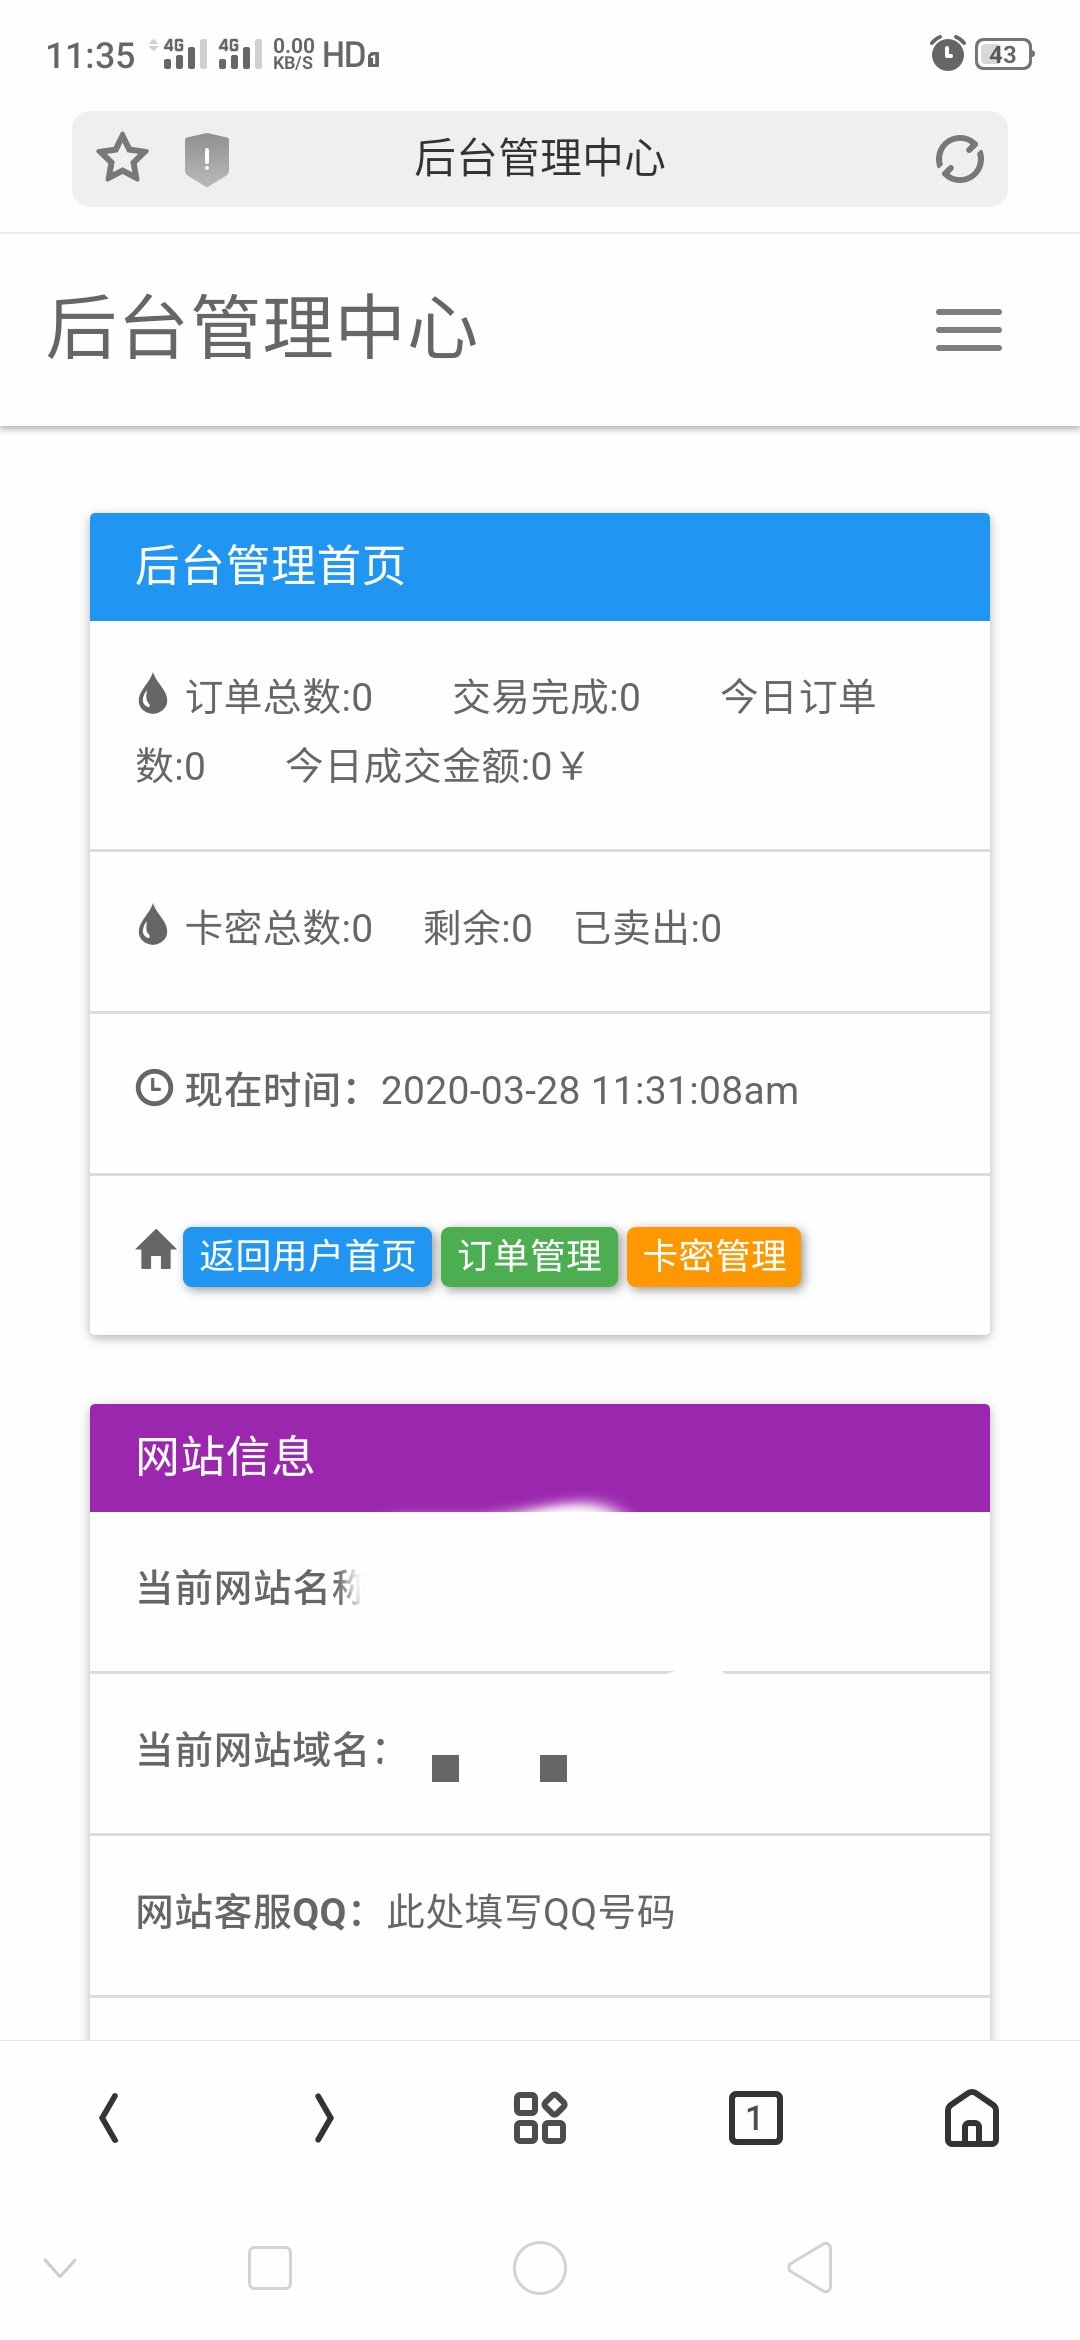Tap the address bar title 后台管理中心

click(x=540, y=159)
